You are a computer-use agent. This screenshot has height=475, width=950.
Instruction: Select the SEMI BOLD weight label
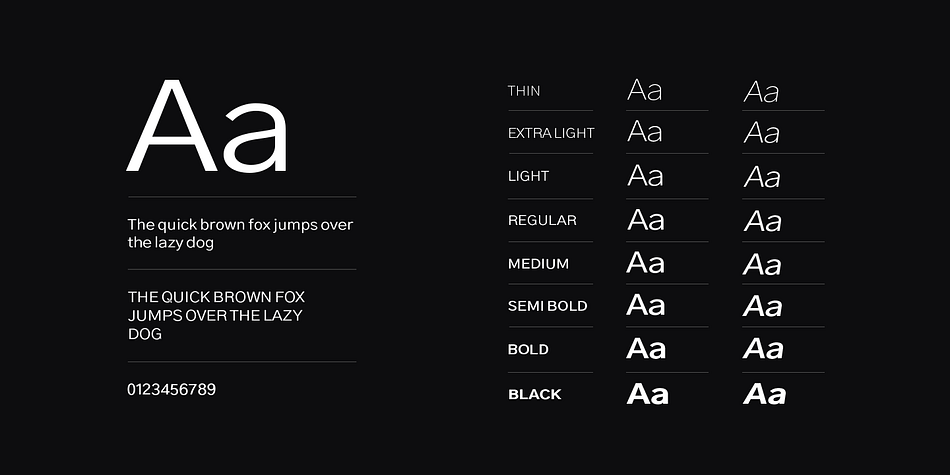coord(548,306)
